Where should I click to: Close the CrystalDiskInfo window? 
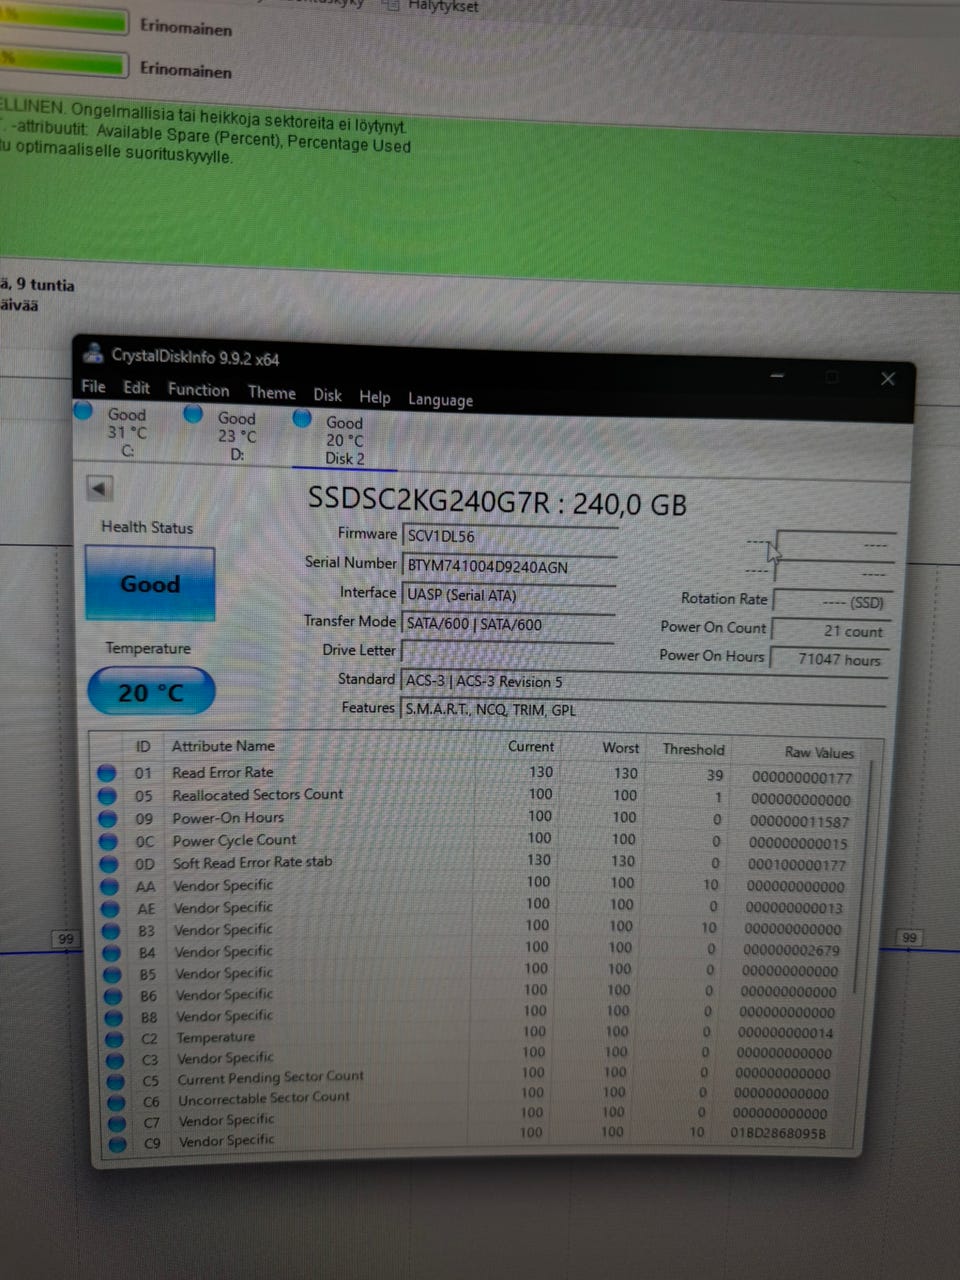(x=887, y=379)
